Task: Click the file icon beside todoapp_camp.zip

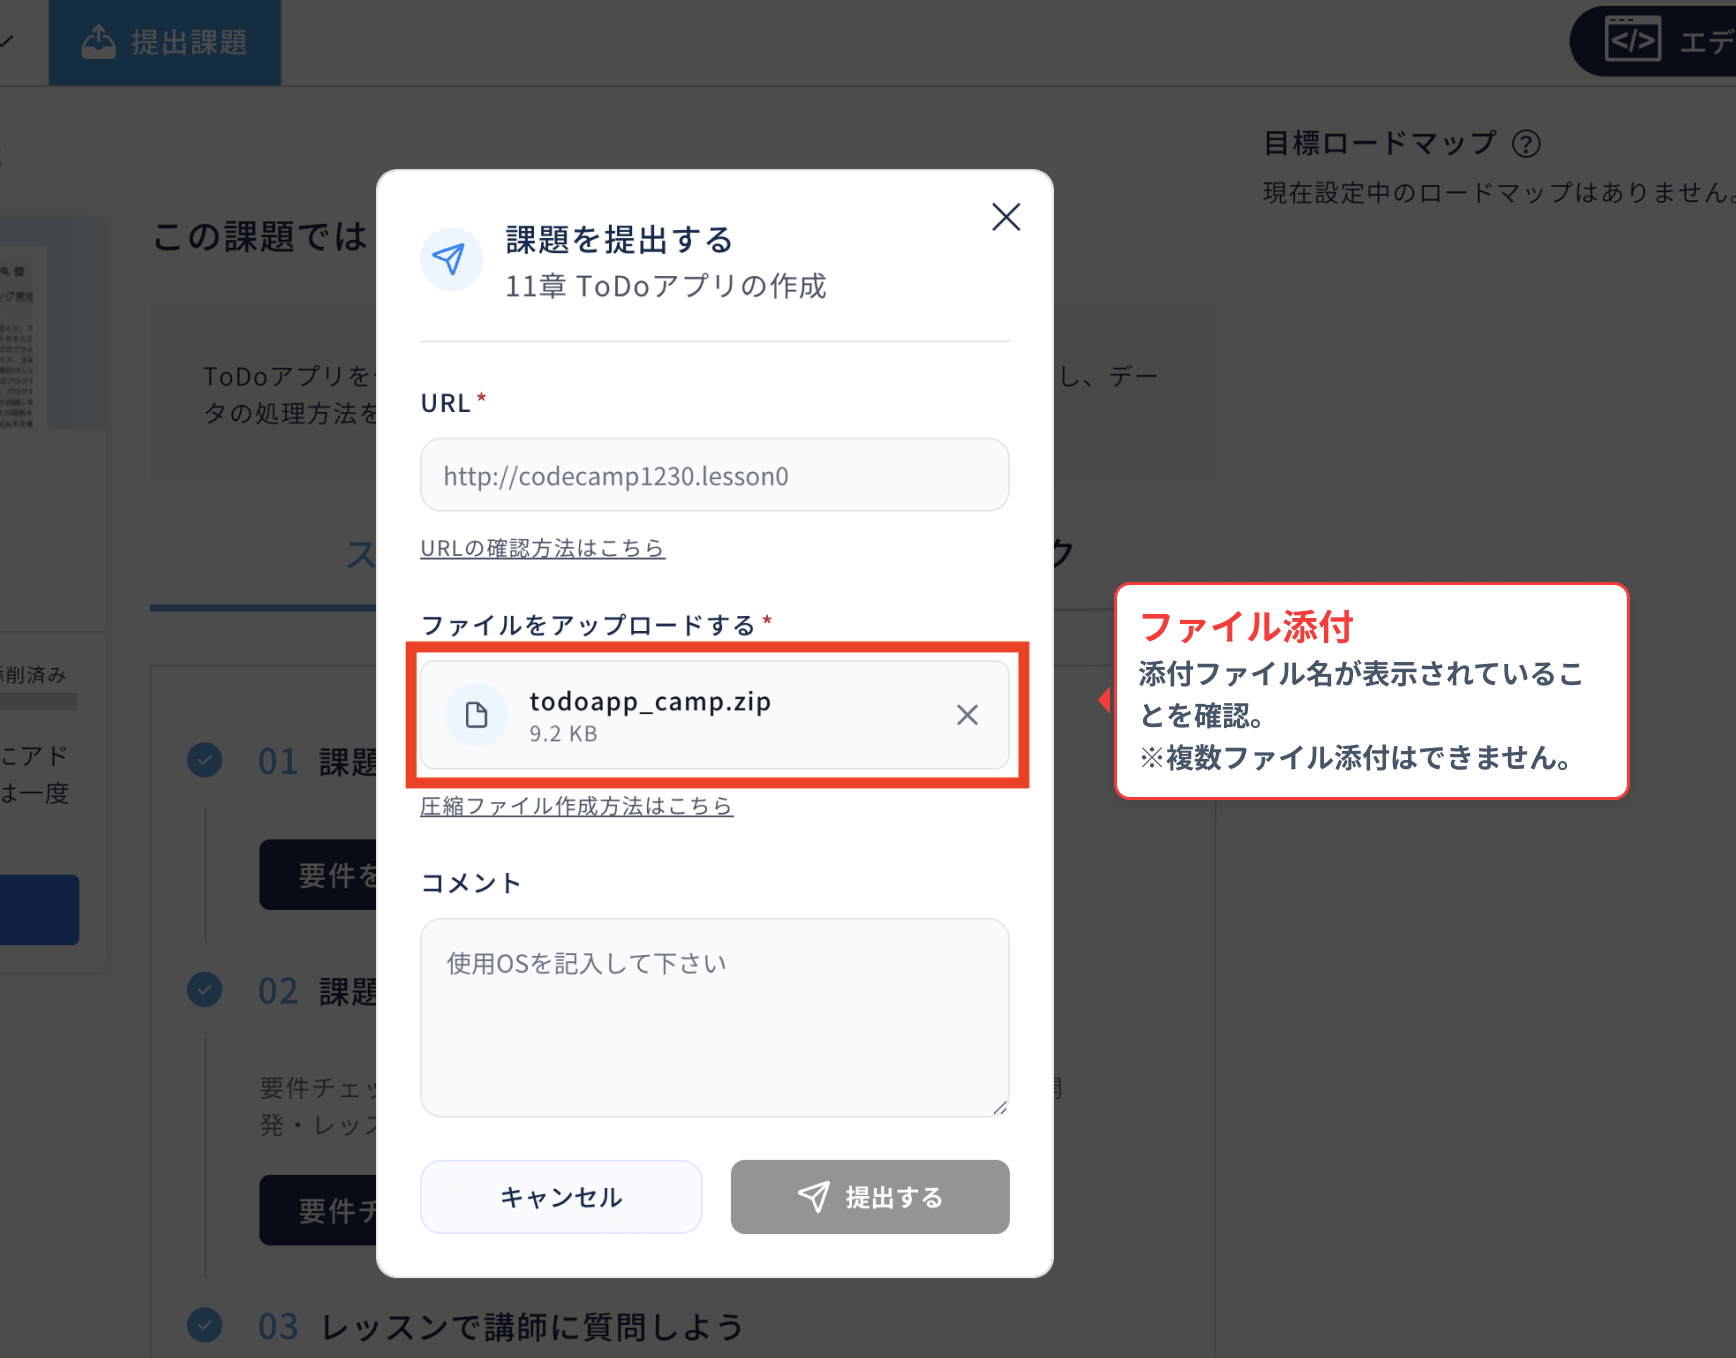Action: [x=477, y=715]
